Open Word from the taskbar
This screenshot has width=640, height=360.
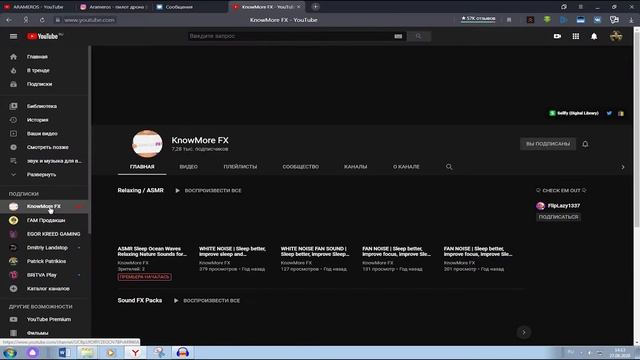[x=64, y=353]
